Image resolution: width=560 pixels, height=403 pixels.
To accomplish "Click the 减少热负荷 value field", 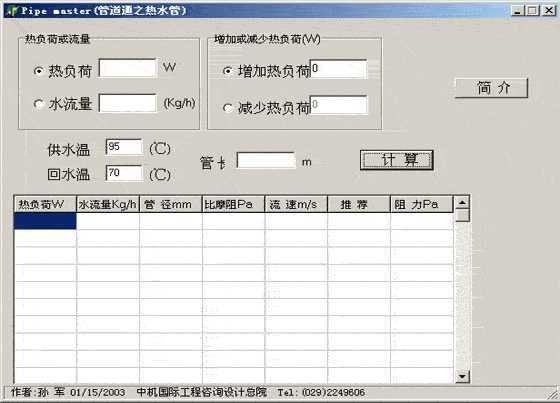I will 338,105.
